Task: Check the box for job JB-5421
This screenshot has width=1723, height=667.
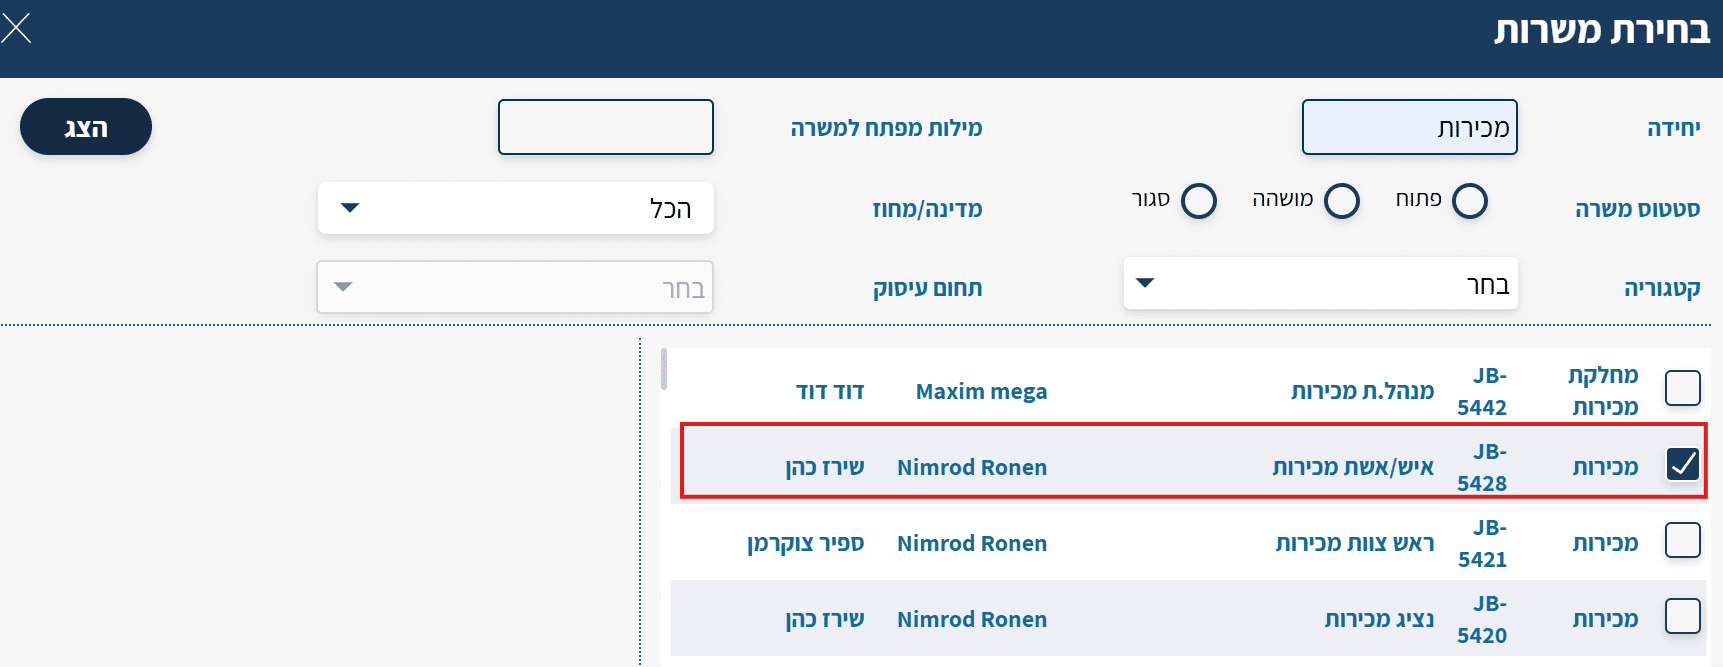Action: [1682, 540]
